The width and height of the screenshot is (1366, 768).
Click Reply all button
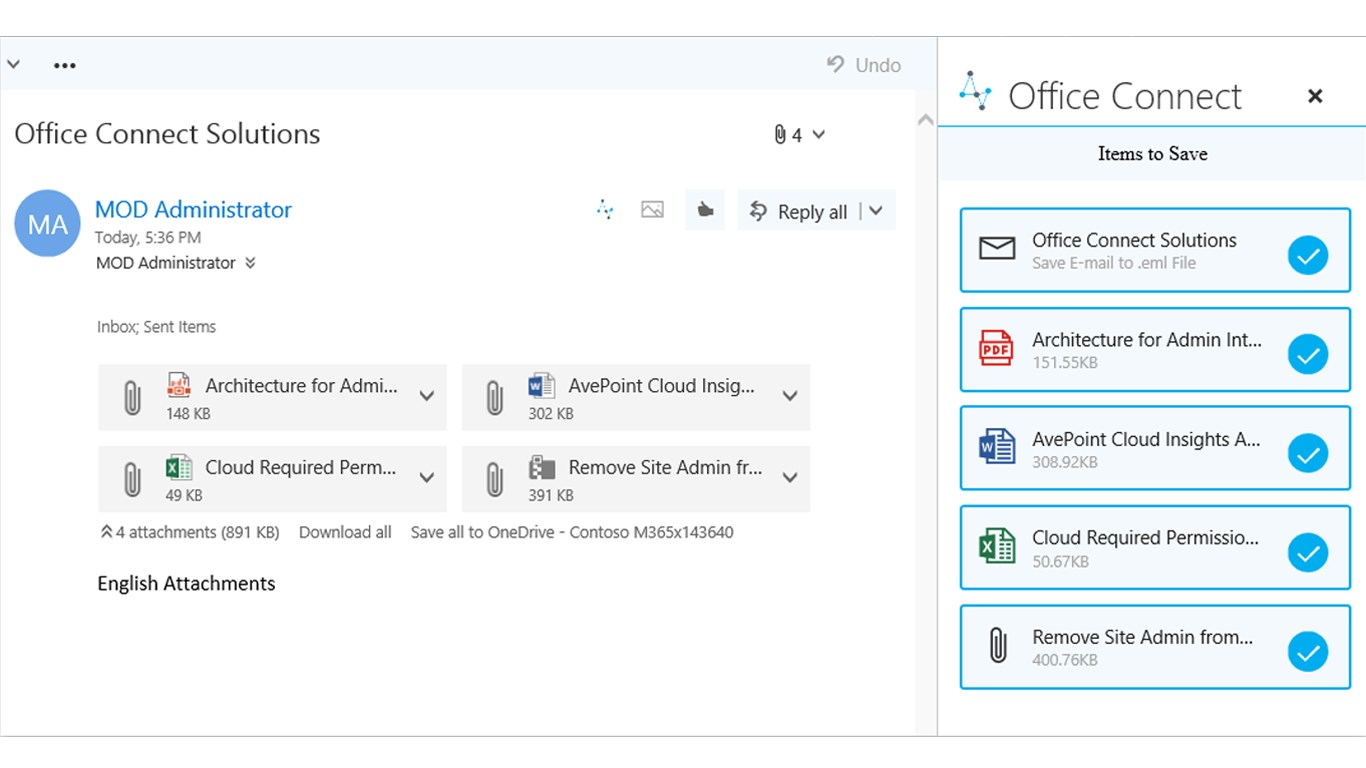(x=800, y=211)
